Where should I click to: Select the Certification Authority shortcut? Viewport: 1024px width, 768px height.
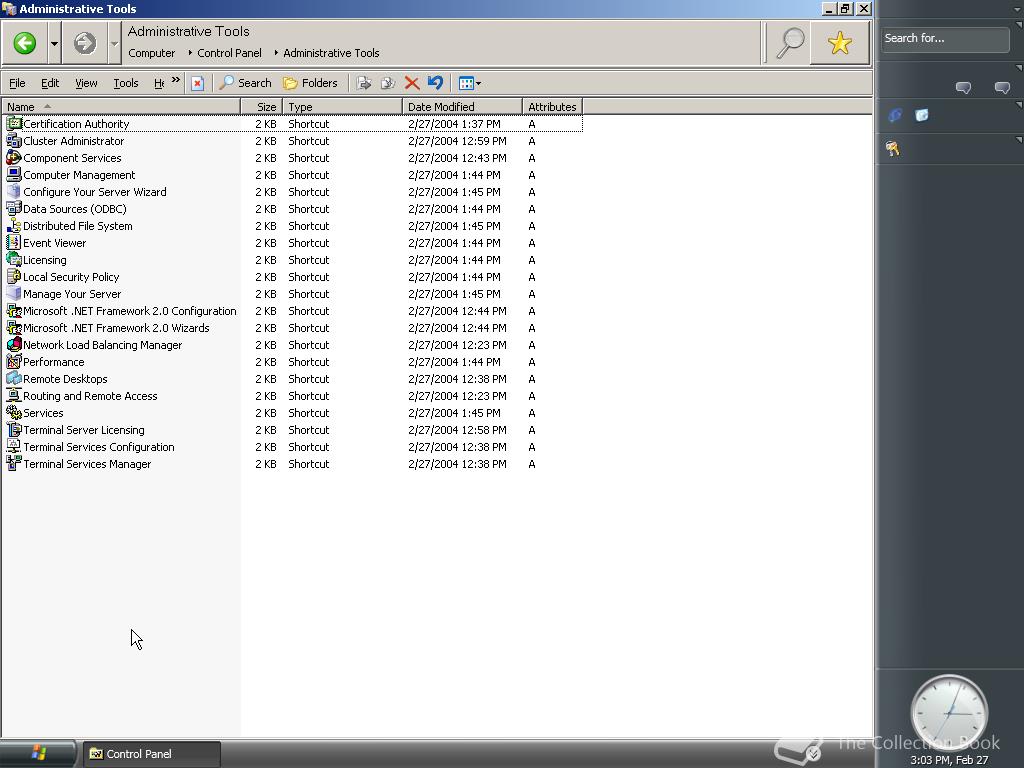click(x=76, y=124)
